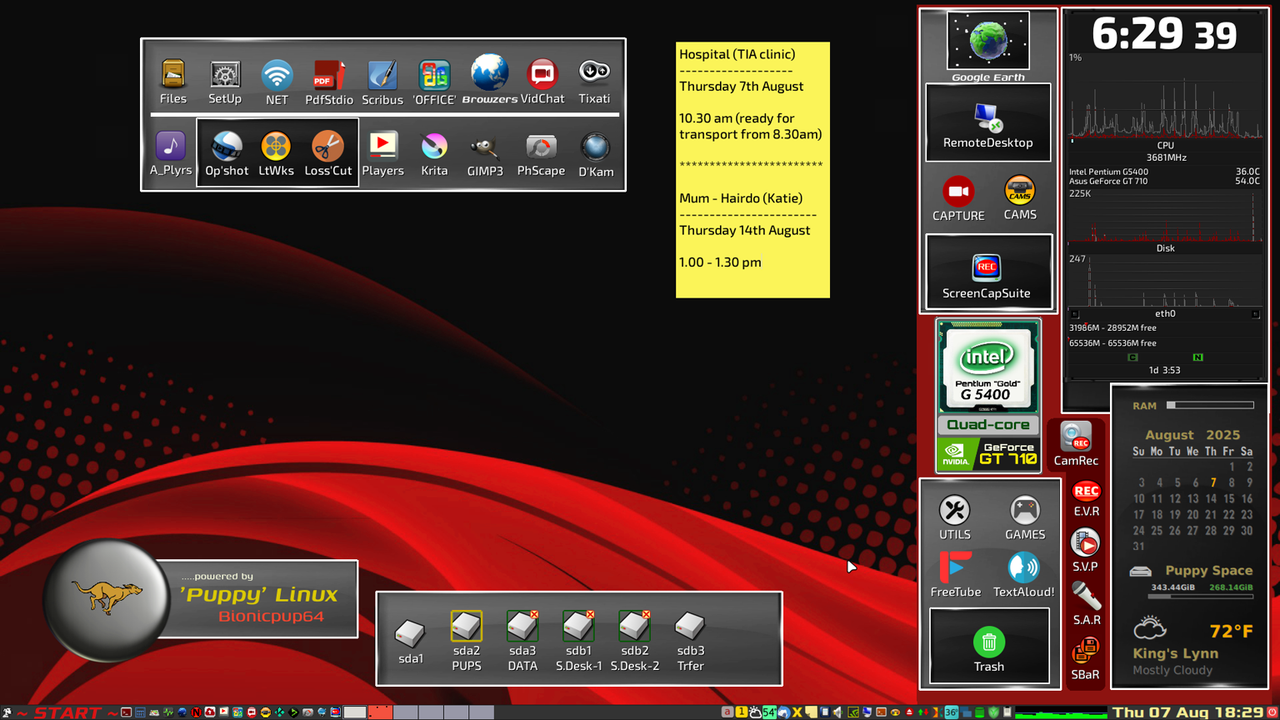Image resolution: width=1280 pixels, height=720 pixels.
Task: Select highlighted date 7 in calendar
Action: [x=1213, y=482]
